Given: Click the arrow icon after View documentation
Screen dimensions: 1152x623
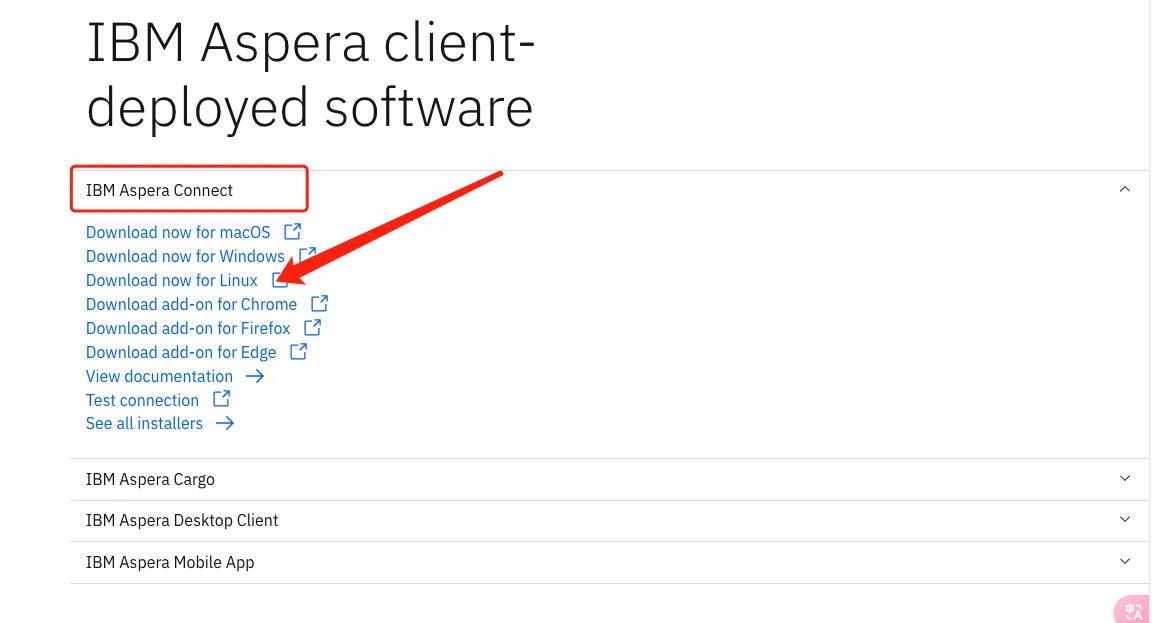Looking at the screenshot, I should (255, 376).
